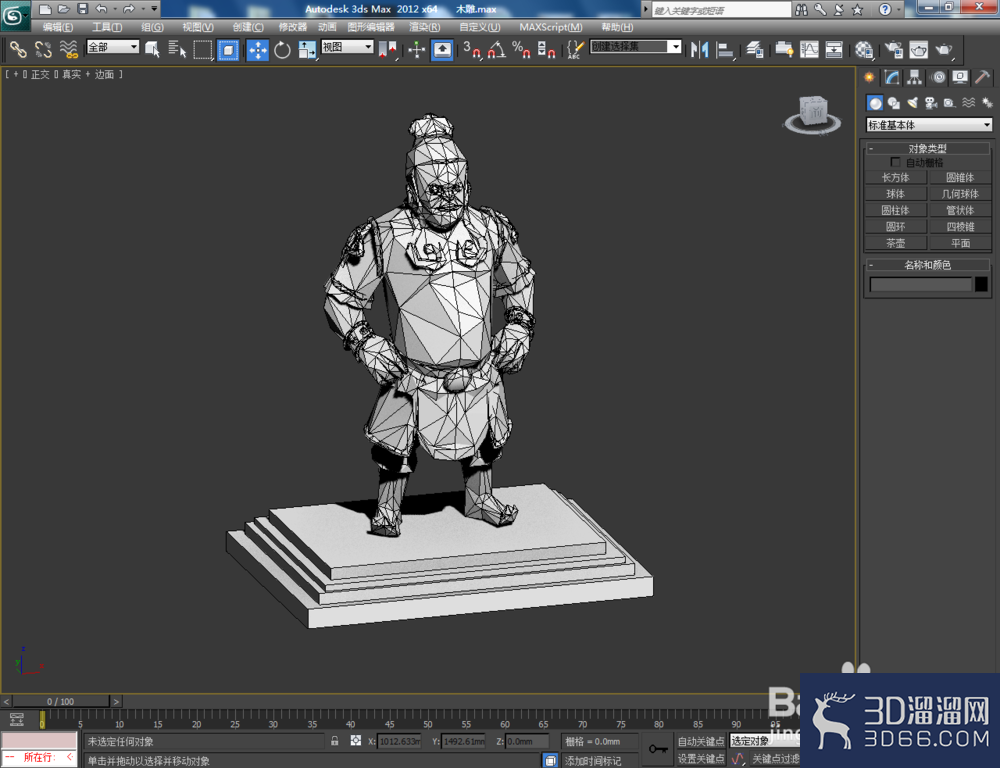
Task: Open the 标准基本体 category dropdown
Action: click(929, 125)
